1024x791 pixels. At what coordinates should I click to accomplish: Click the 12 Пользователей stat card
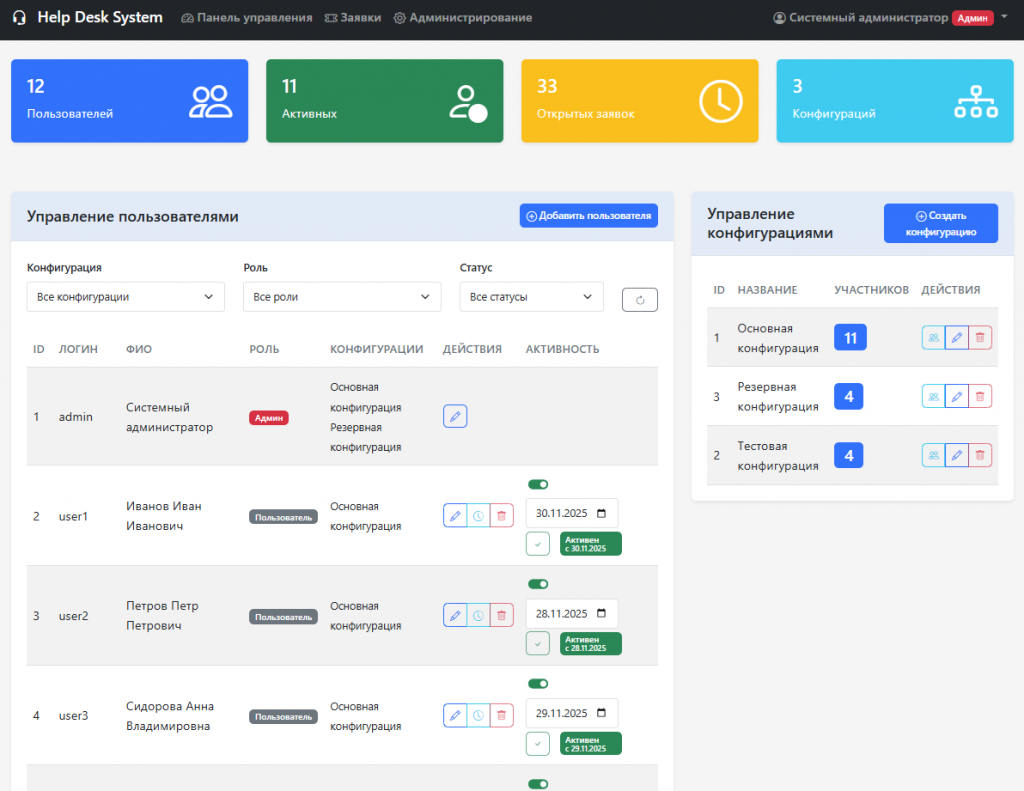(x=129, y=101)
